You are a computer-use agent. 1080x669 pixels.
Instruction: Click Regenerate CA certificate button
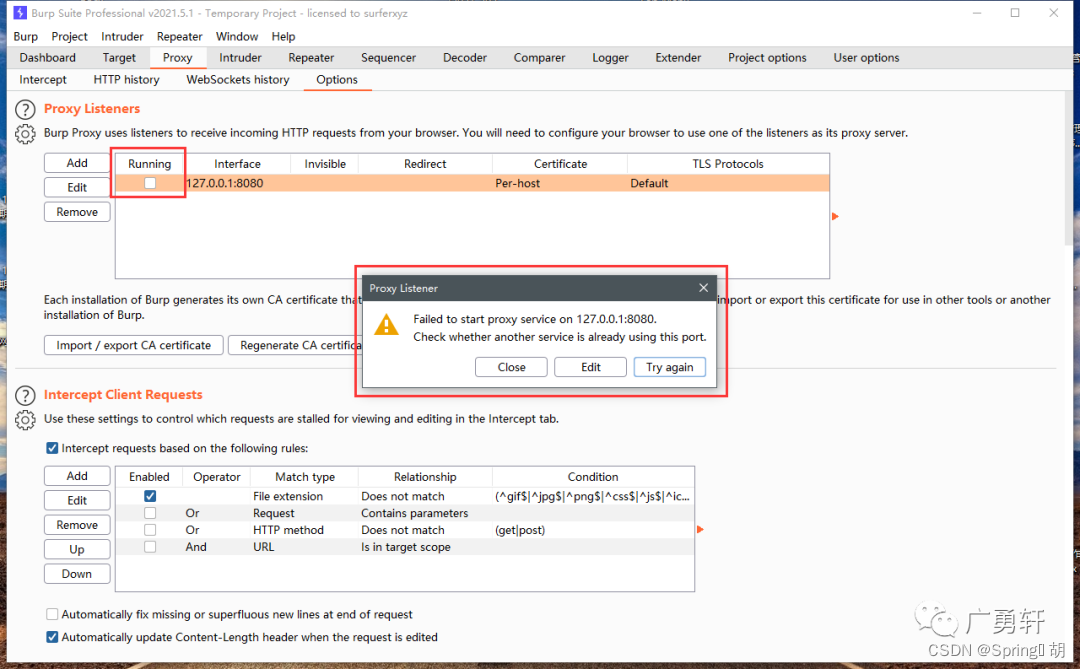(x=296, y=345)
